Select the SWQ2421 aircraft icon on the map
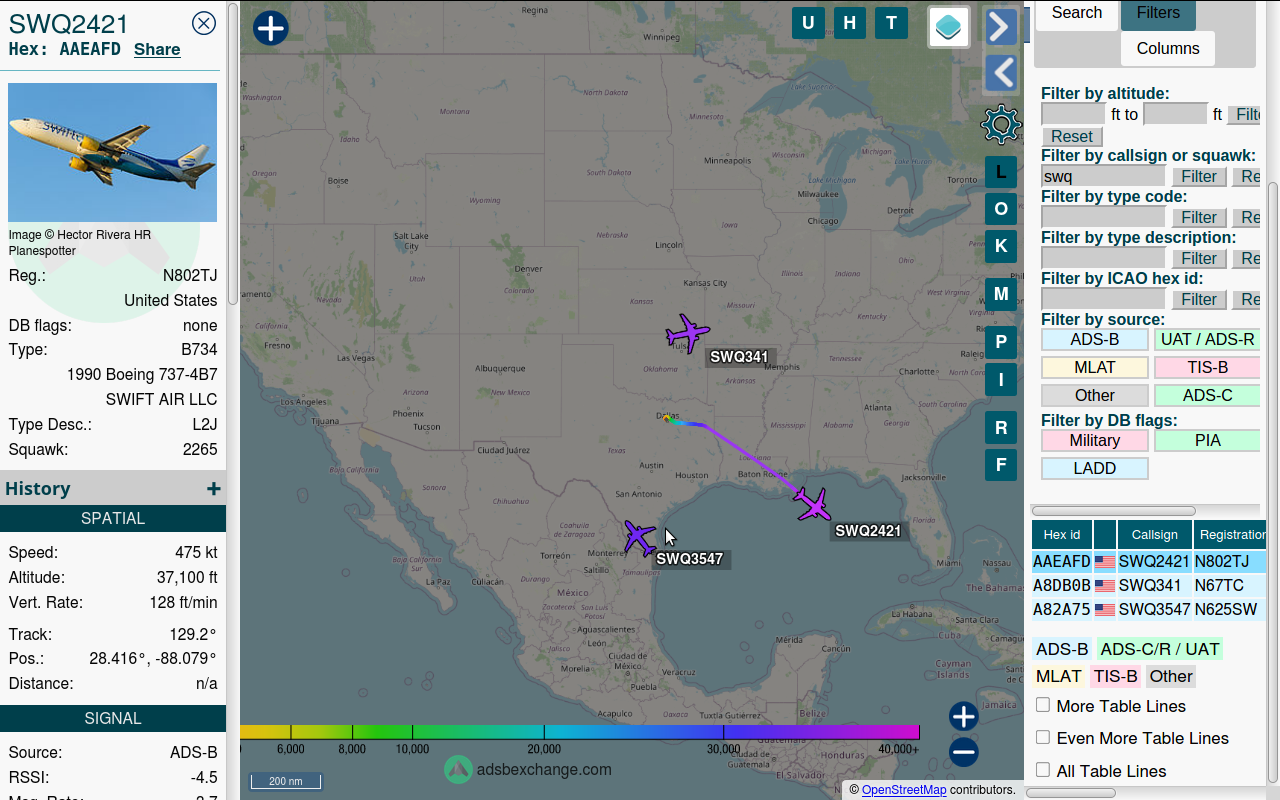 click(813, 505)
